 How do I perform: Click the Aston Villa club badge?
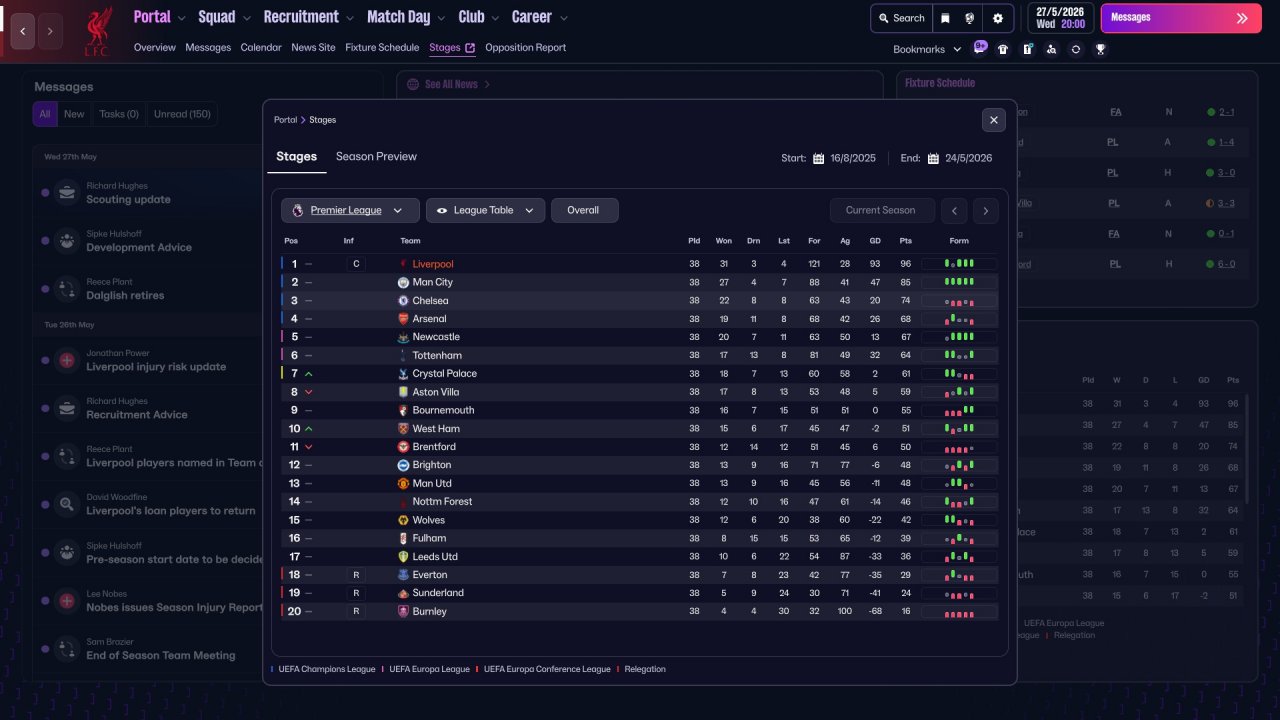[x=403, y=392]
